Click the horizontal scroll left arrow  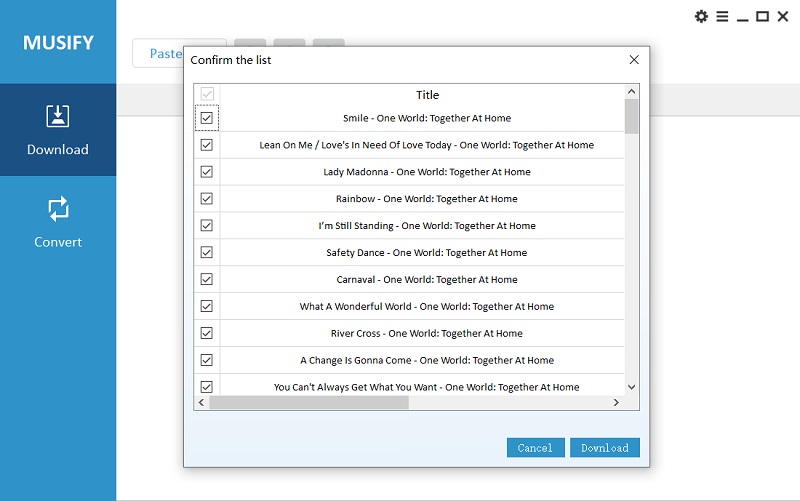(201, 403)
